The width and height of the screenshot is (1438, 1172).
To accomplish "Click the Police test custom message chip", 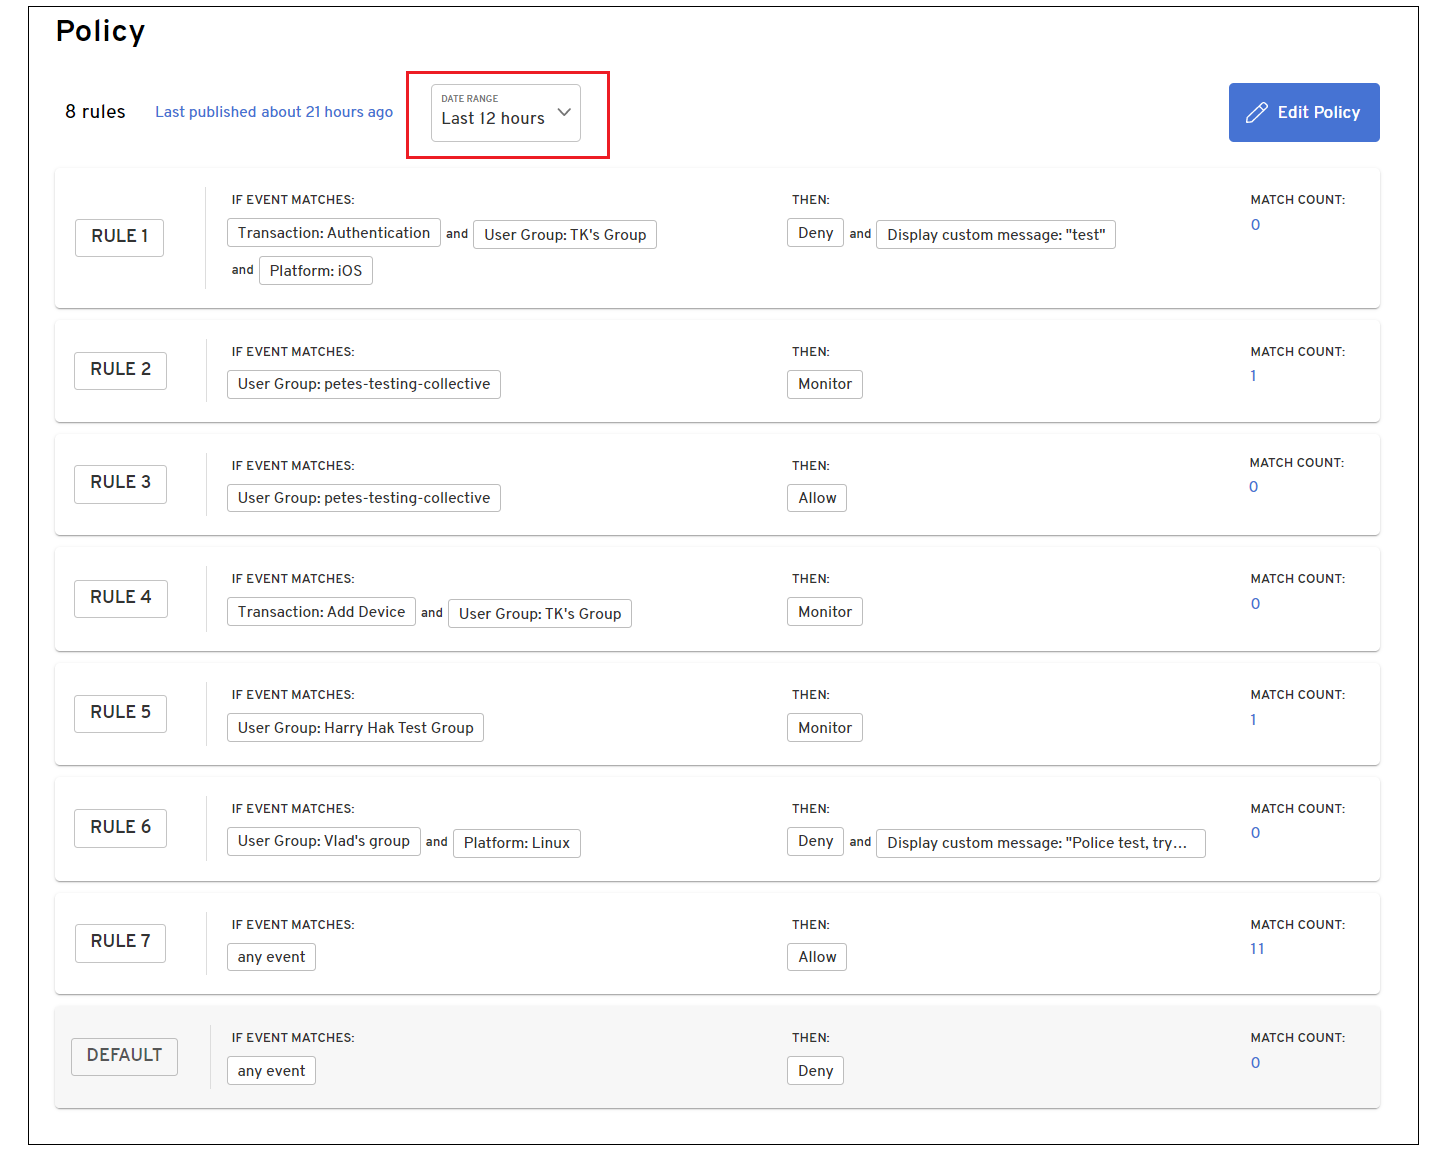I will coord(1040,843).
